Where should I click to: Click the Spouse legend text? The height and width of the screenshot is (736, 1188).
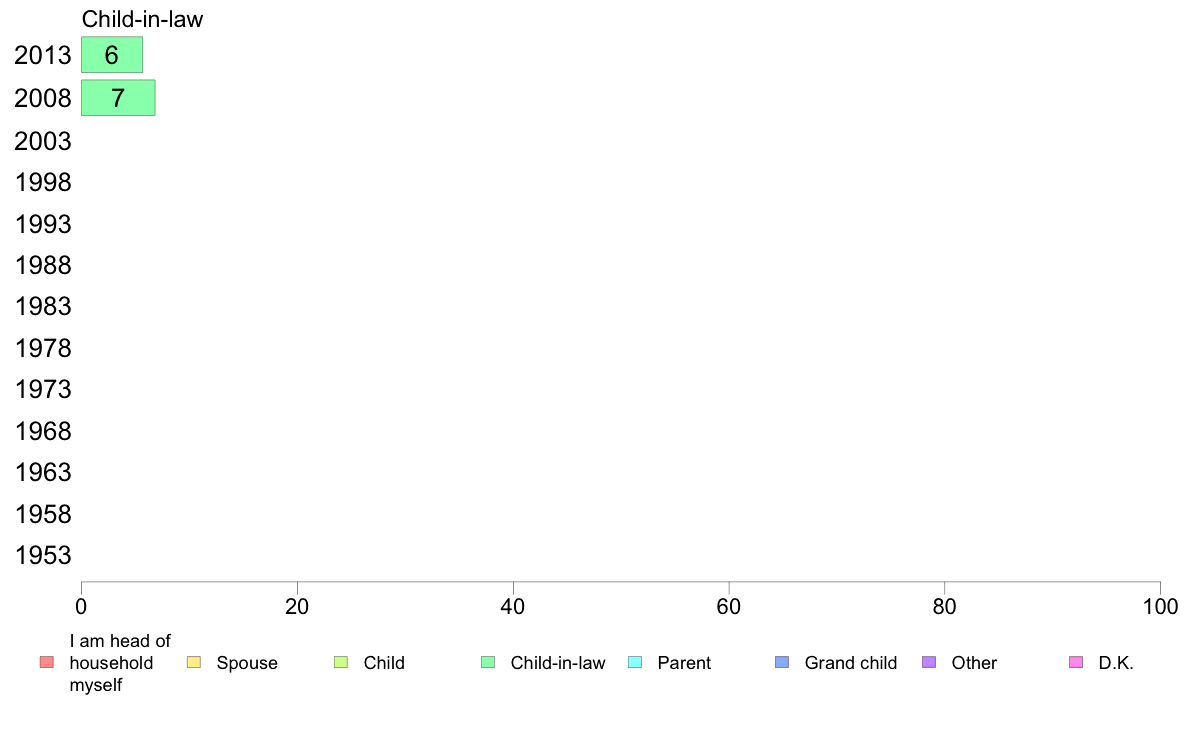point(247,663)
